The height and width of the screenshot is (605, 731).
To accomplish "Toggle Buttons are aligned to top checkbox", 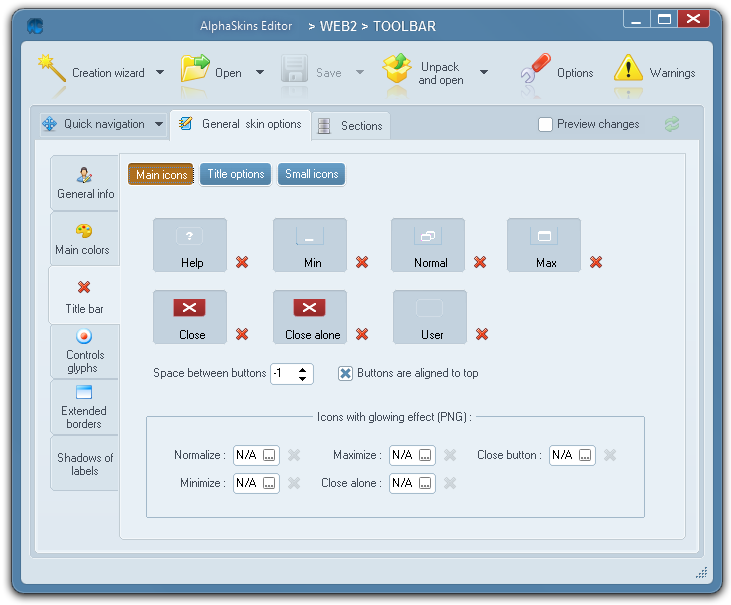I will [345, 373].
